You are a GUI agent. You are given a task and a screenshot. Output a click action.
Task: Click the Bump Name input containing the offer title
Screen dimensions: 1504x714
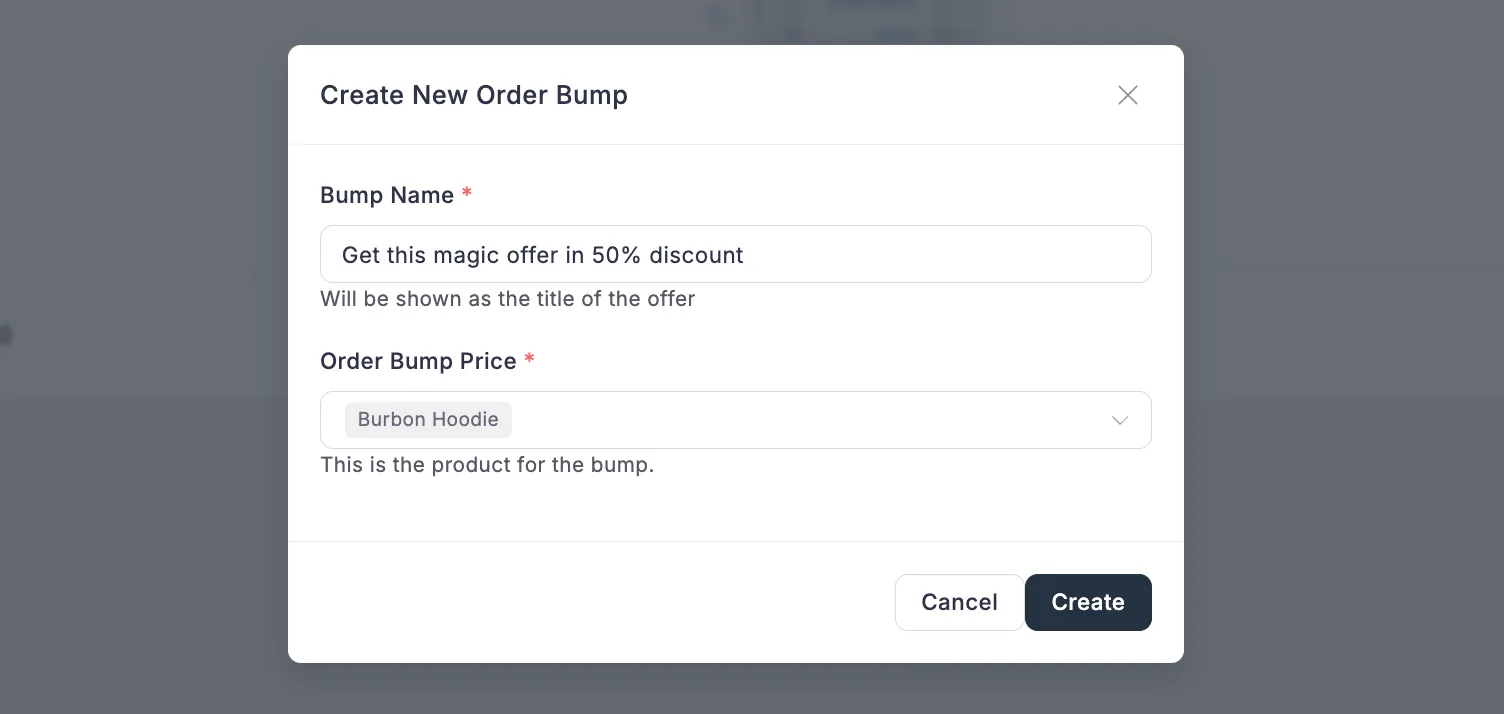click(x=736, y=254)
